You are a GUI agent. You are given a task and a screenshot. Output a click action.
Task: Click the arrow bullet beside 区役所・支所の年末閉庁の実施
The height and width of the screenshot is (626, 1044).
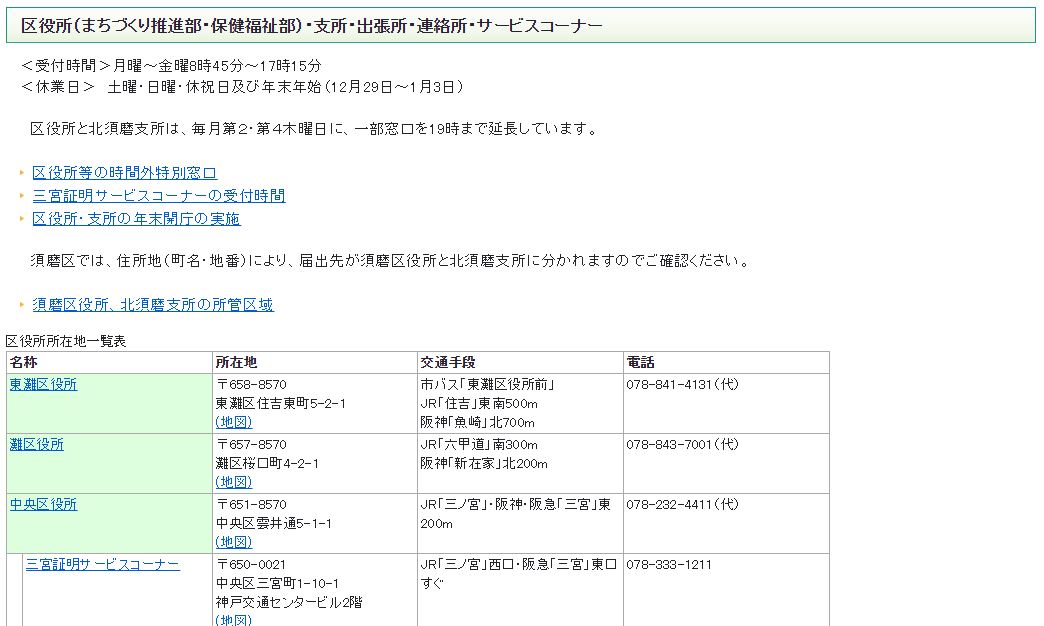tap(22, 219)
